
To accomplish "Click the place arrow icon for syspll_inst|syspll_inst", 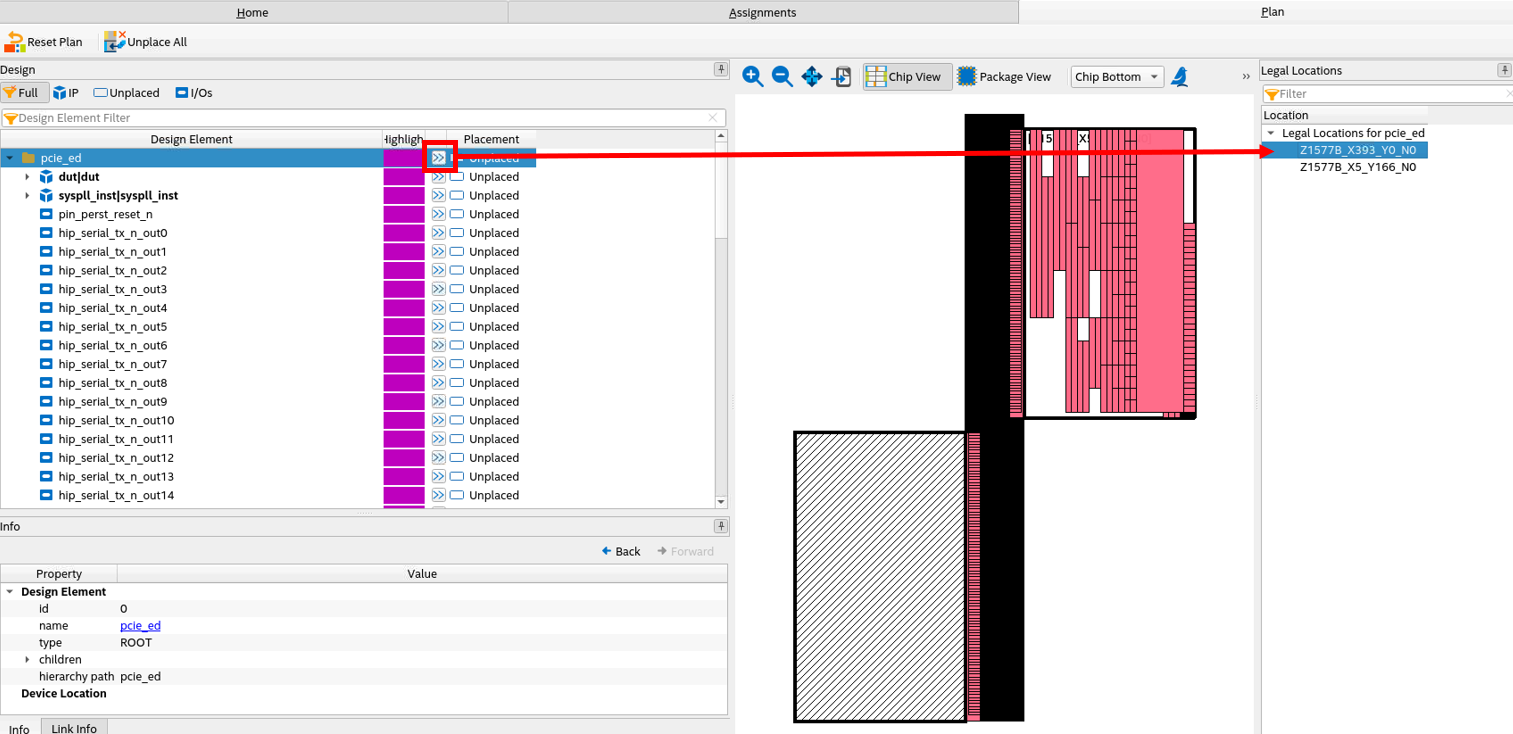I will coord(438,196).
